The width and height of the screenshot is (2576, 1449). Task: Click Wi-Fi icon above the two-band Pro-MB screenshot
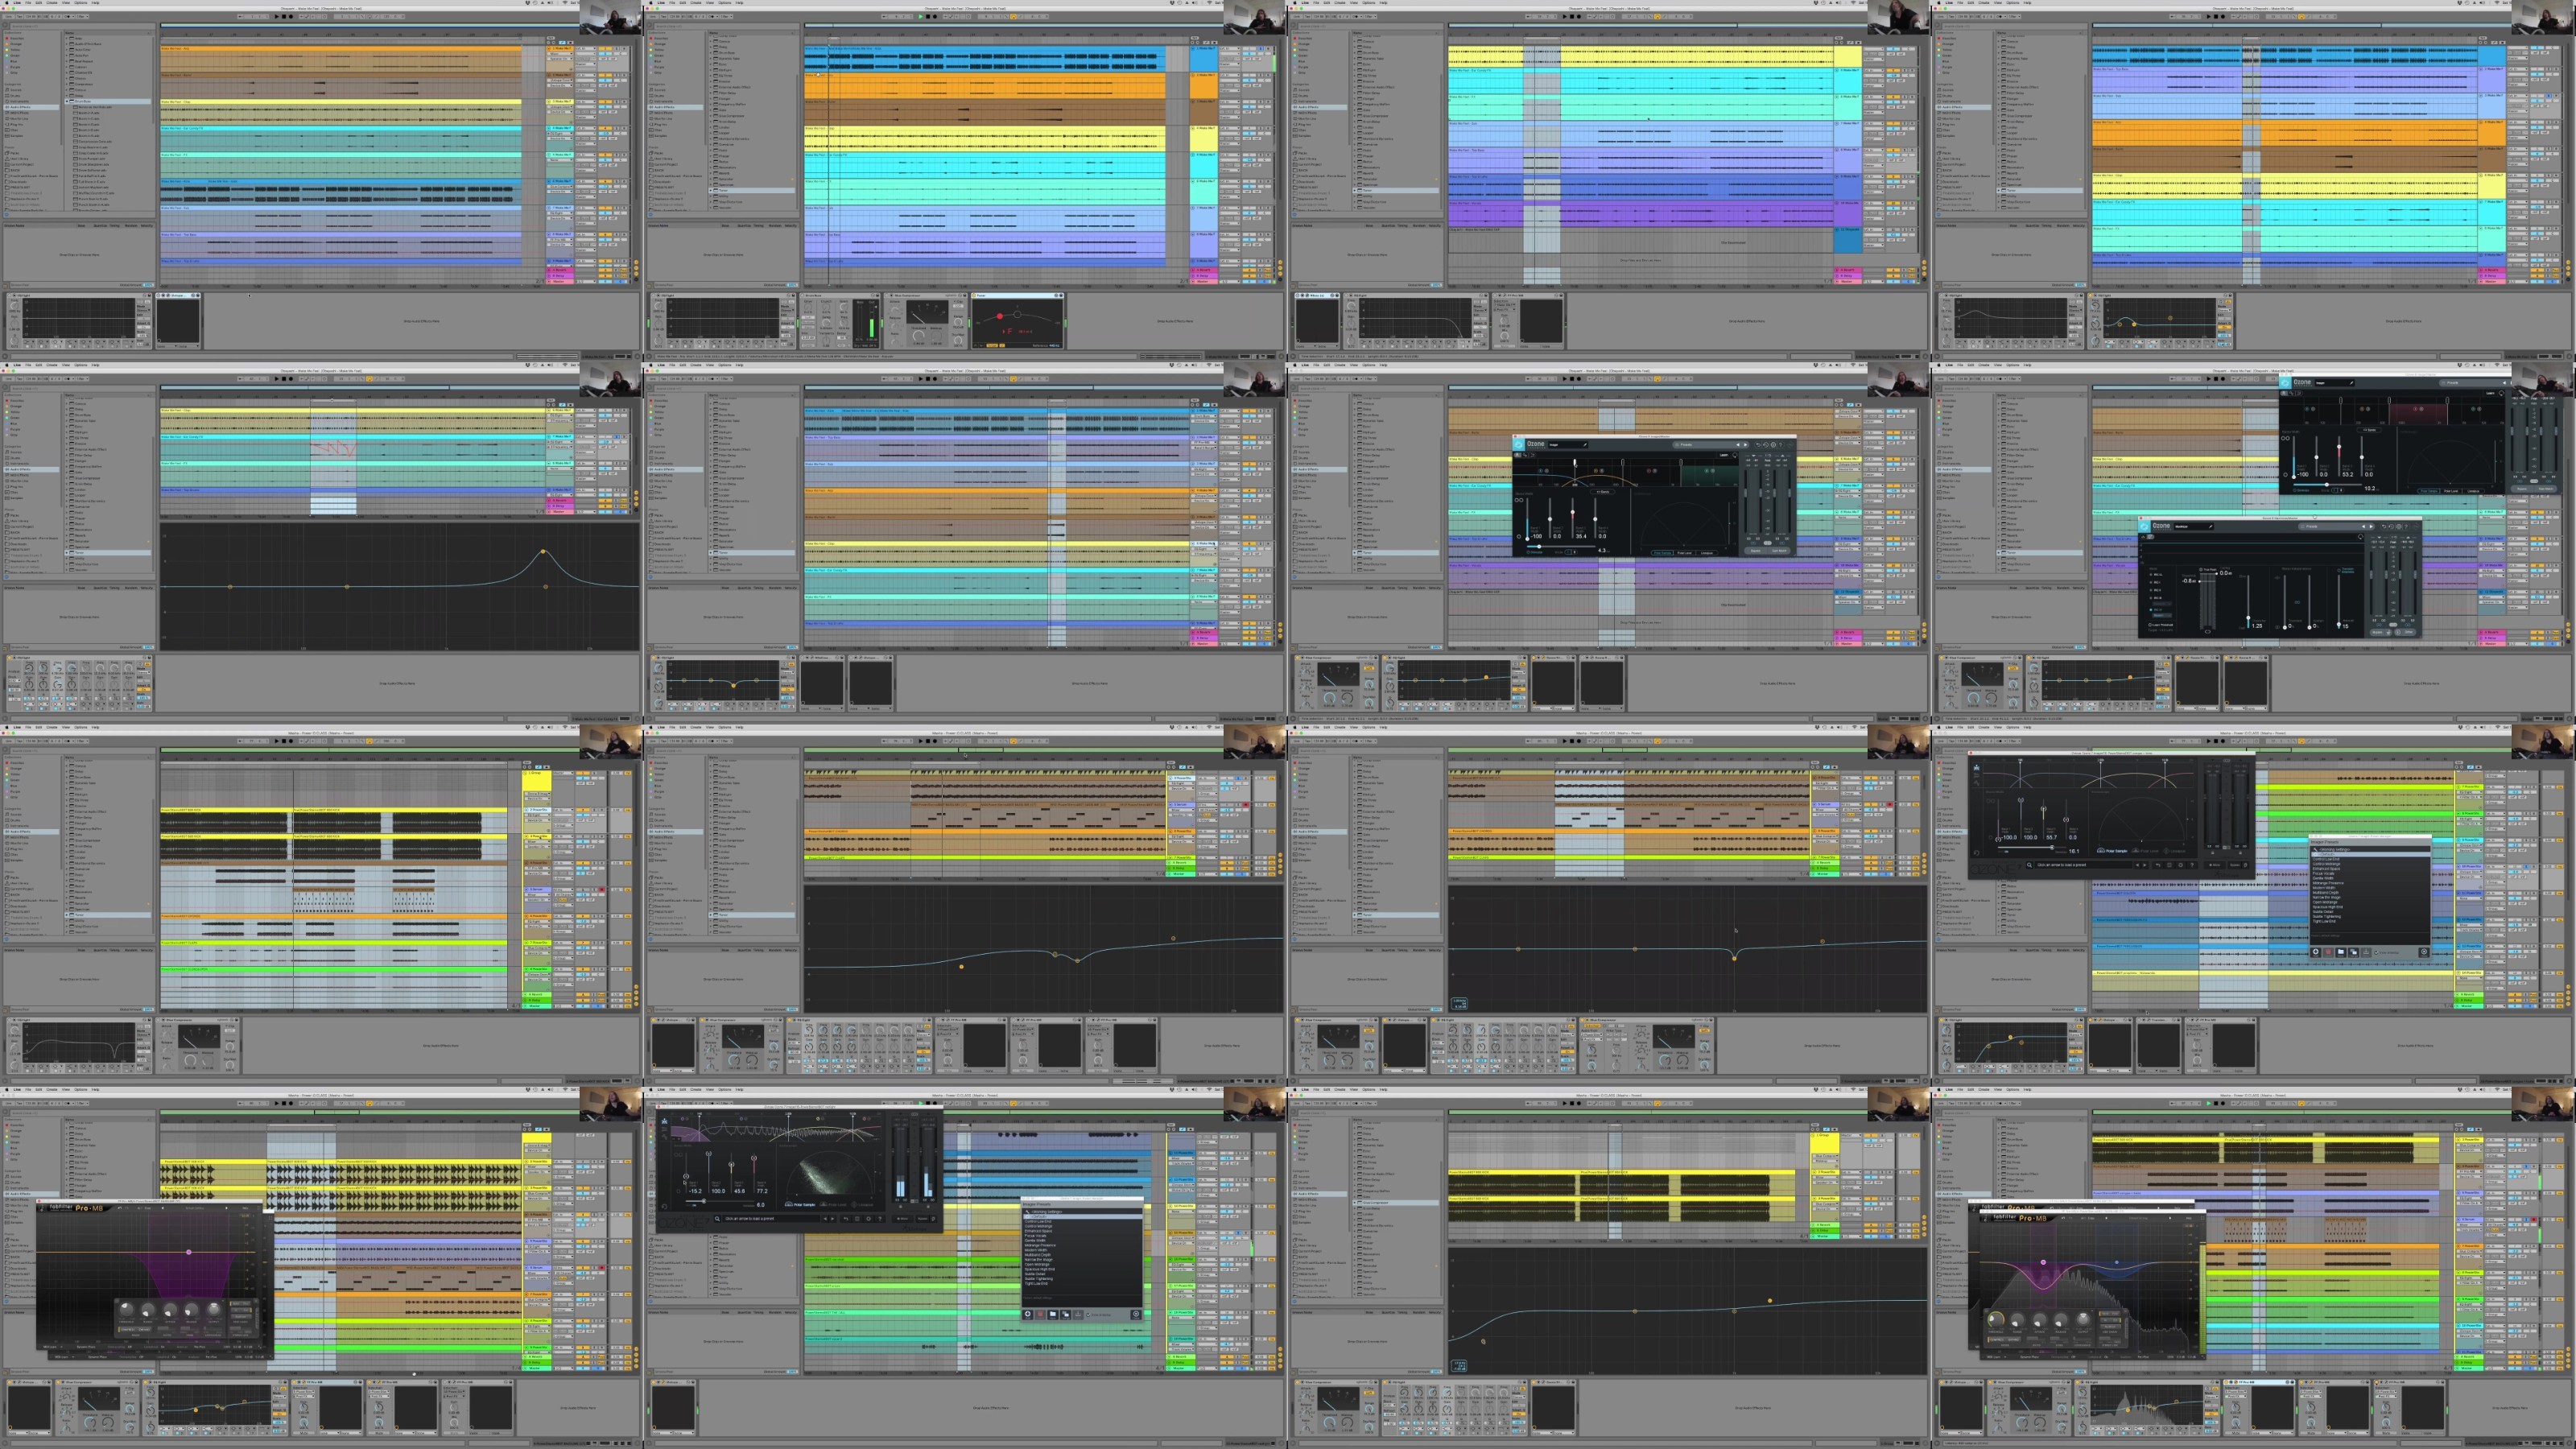(x=2498, y=1090)
